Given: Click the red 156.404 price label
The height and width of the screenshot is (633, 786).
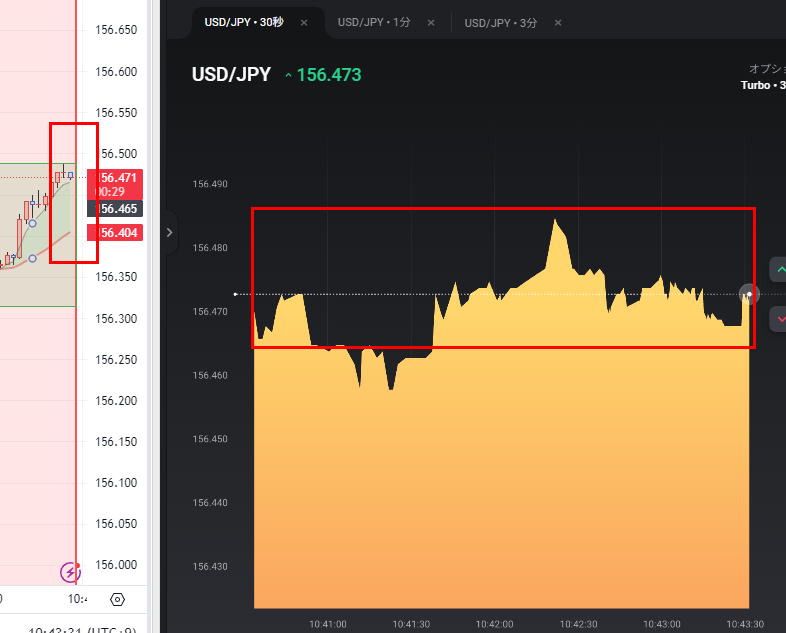Looking at the screenshot, I should point(118,232).
